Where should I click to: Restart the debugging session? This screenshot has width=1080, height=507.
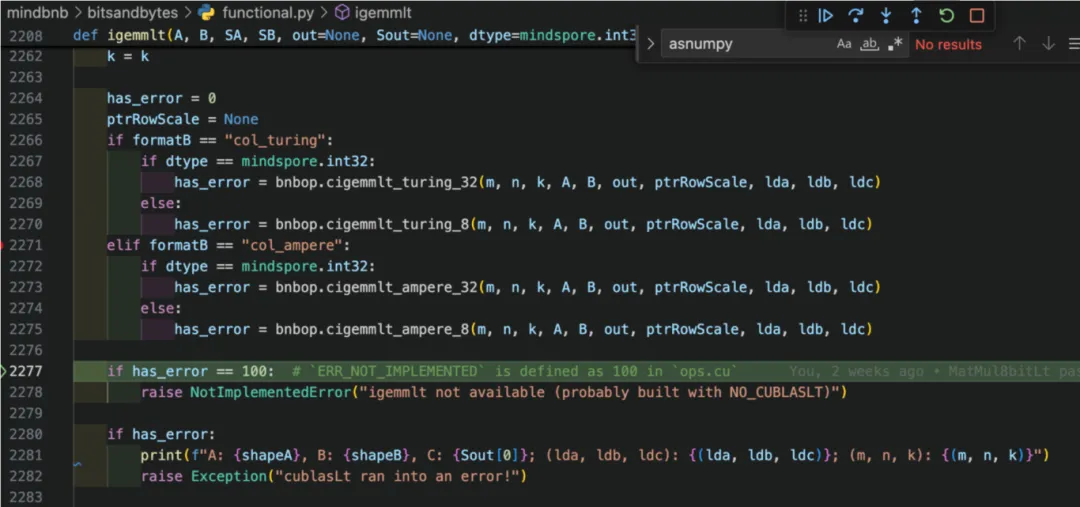coord(946,15)
